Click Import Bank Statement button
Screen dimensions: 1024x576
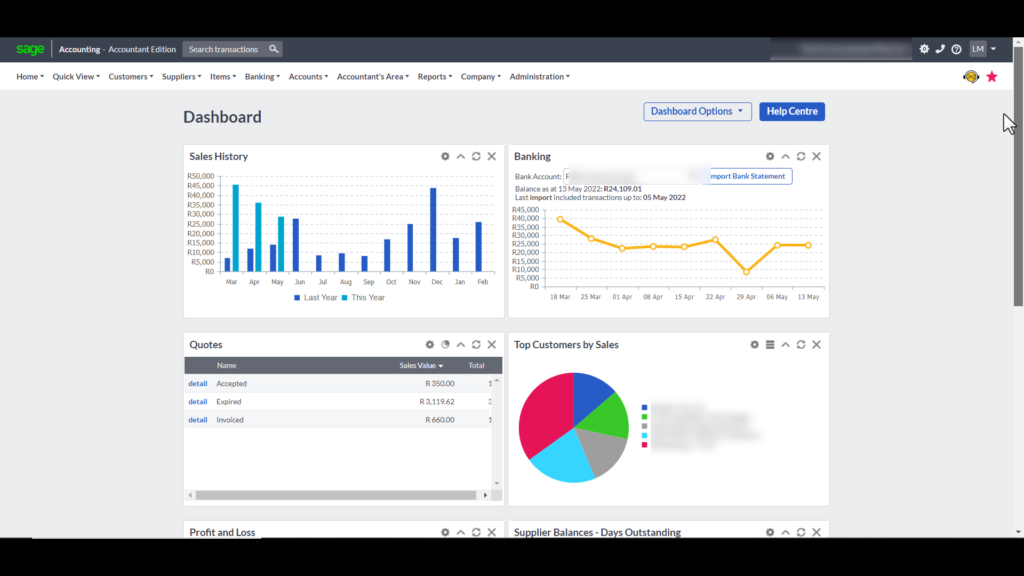(x=748, y=176)
